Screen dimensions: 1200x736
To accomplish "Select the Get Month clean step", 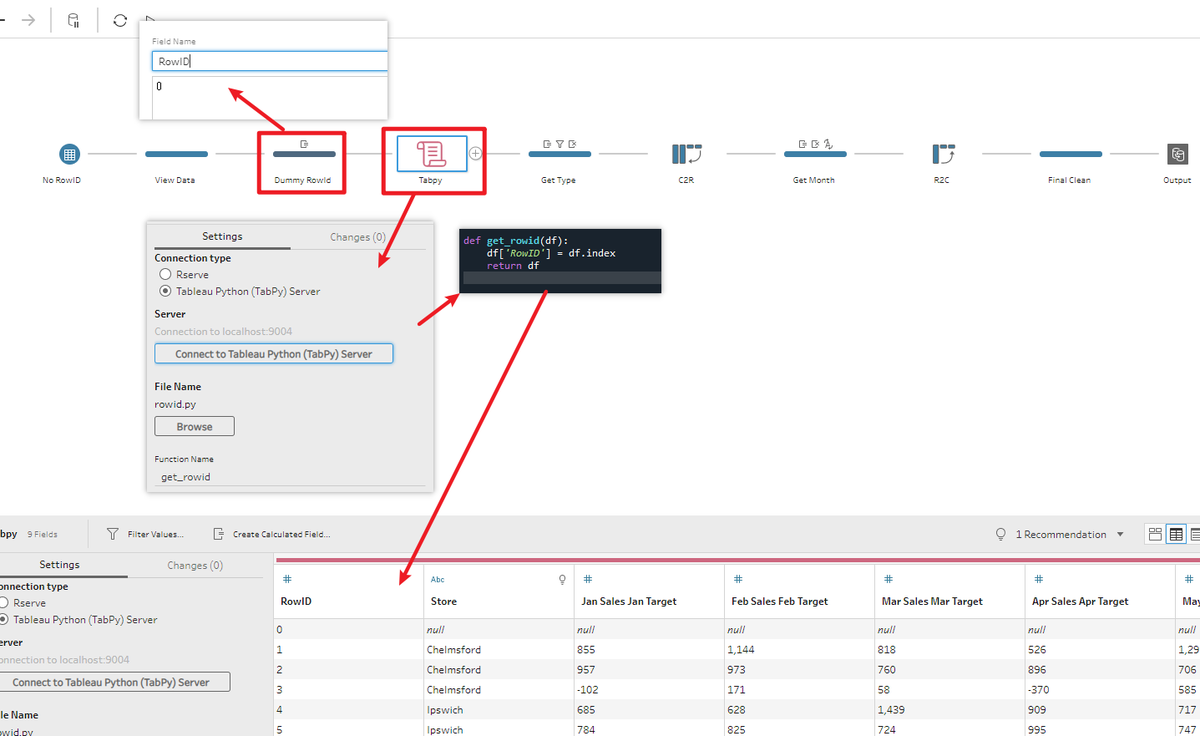I will (x=814, y=154).
